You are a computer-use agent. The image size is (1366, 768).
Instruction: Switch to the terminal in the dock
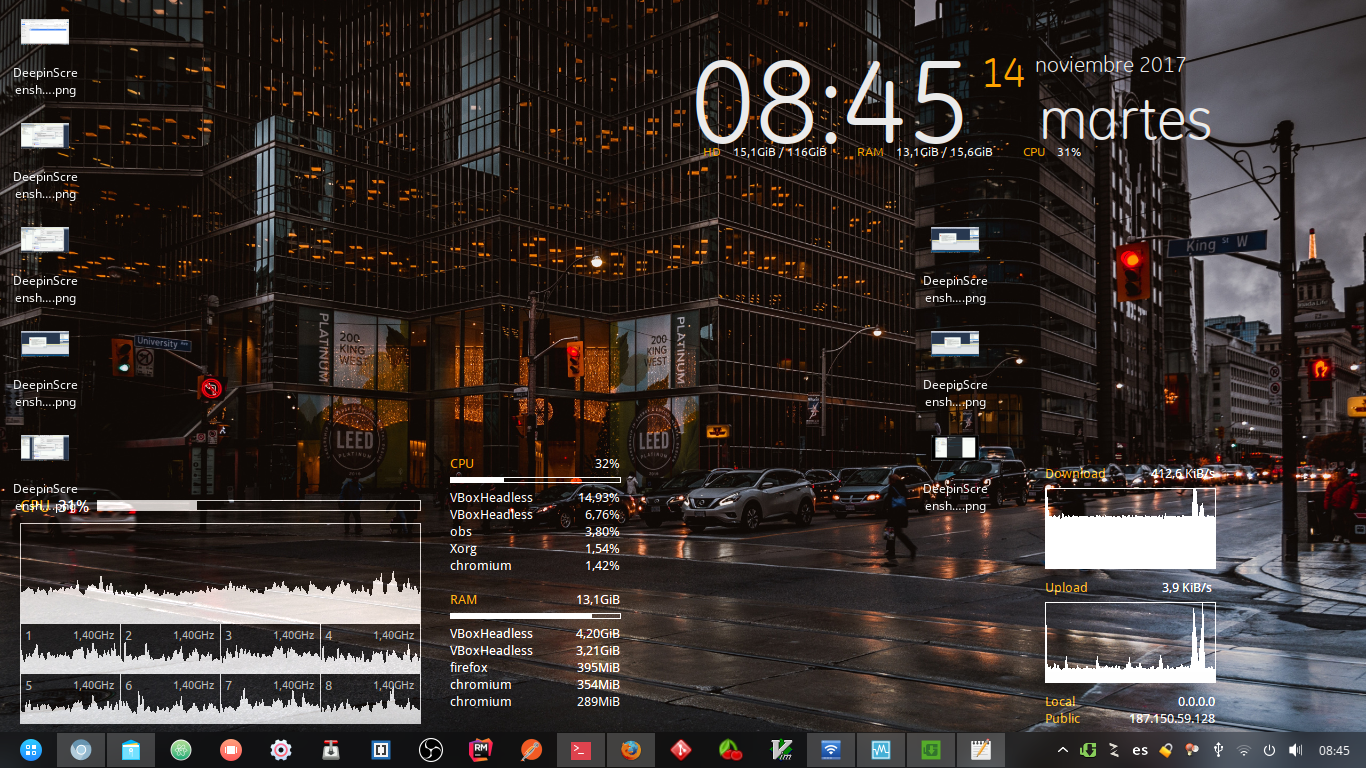pyautogui.click(x=581, y=750)
